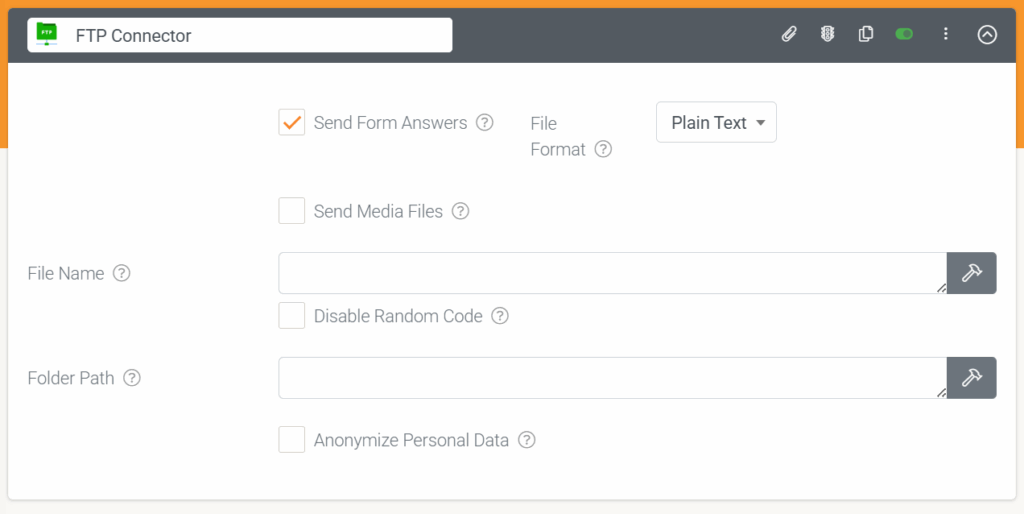The image size is (1024, 514).
Task: Click the duplicate connector copy icon
Action: coord(865,35)
